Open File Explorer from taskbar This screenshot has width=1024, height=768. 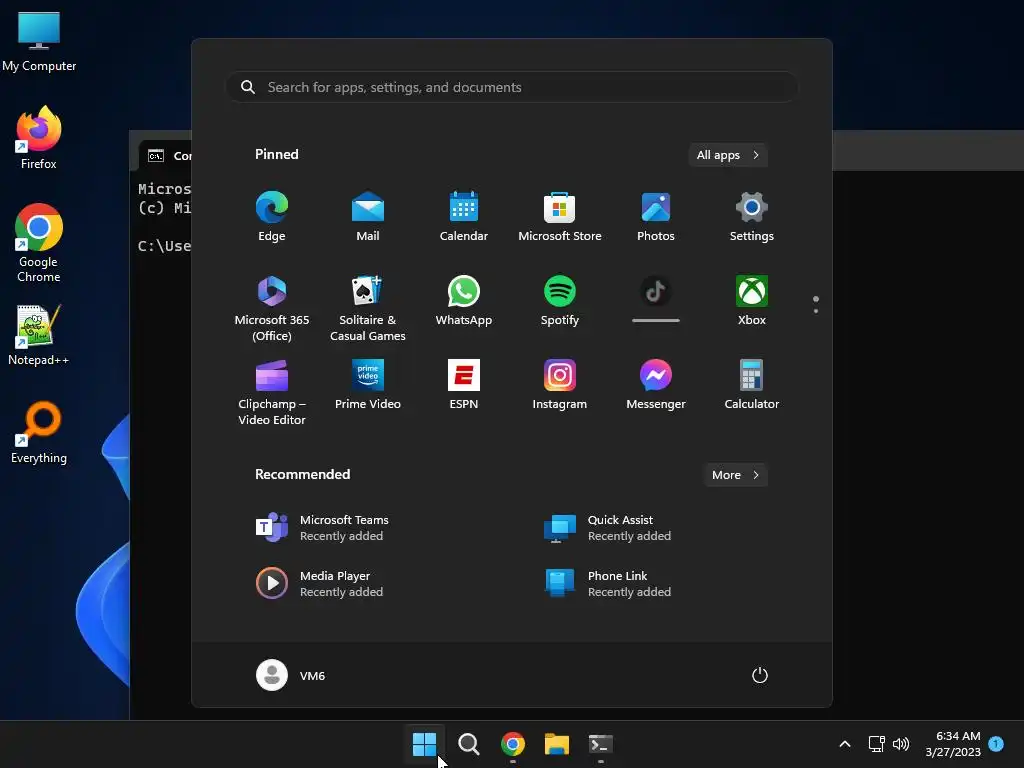point(557,744)
